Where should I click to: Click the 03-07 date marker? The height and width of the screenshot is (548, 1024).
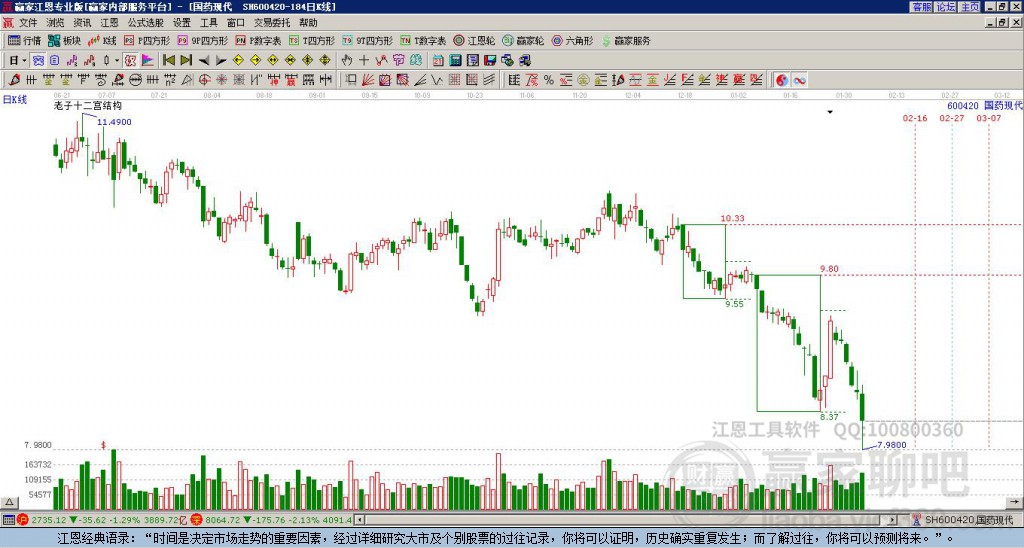[x=989, y=118]
